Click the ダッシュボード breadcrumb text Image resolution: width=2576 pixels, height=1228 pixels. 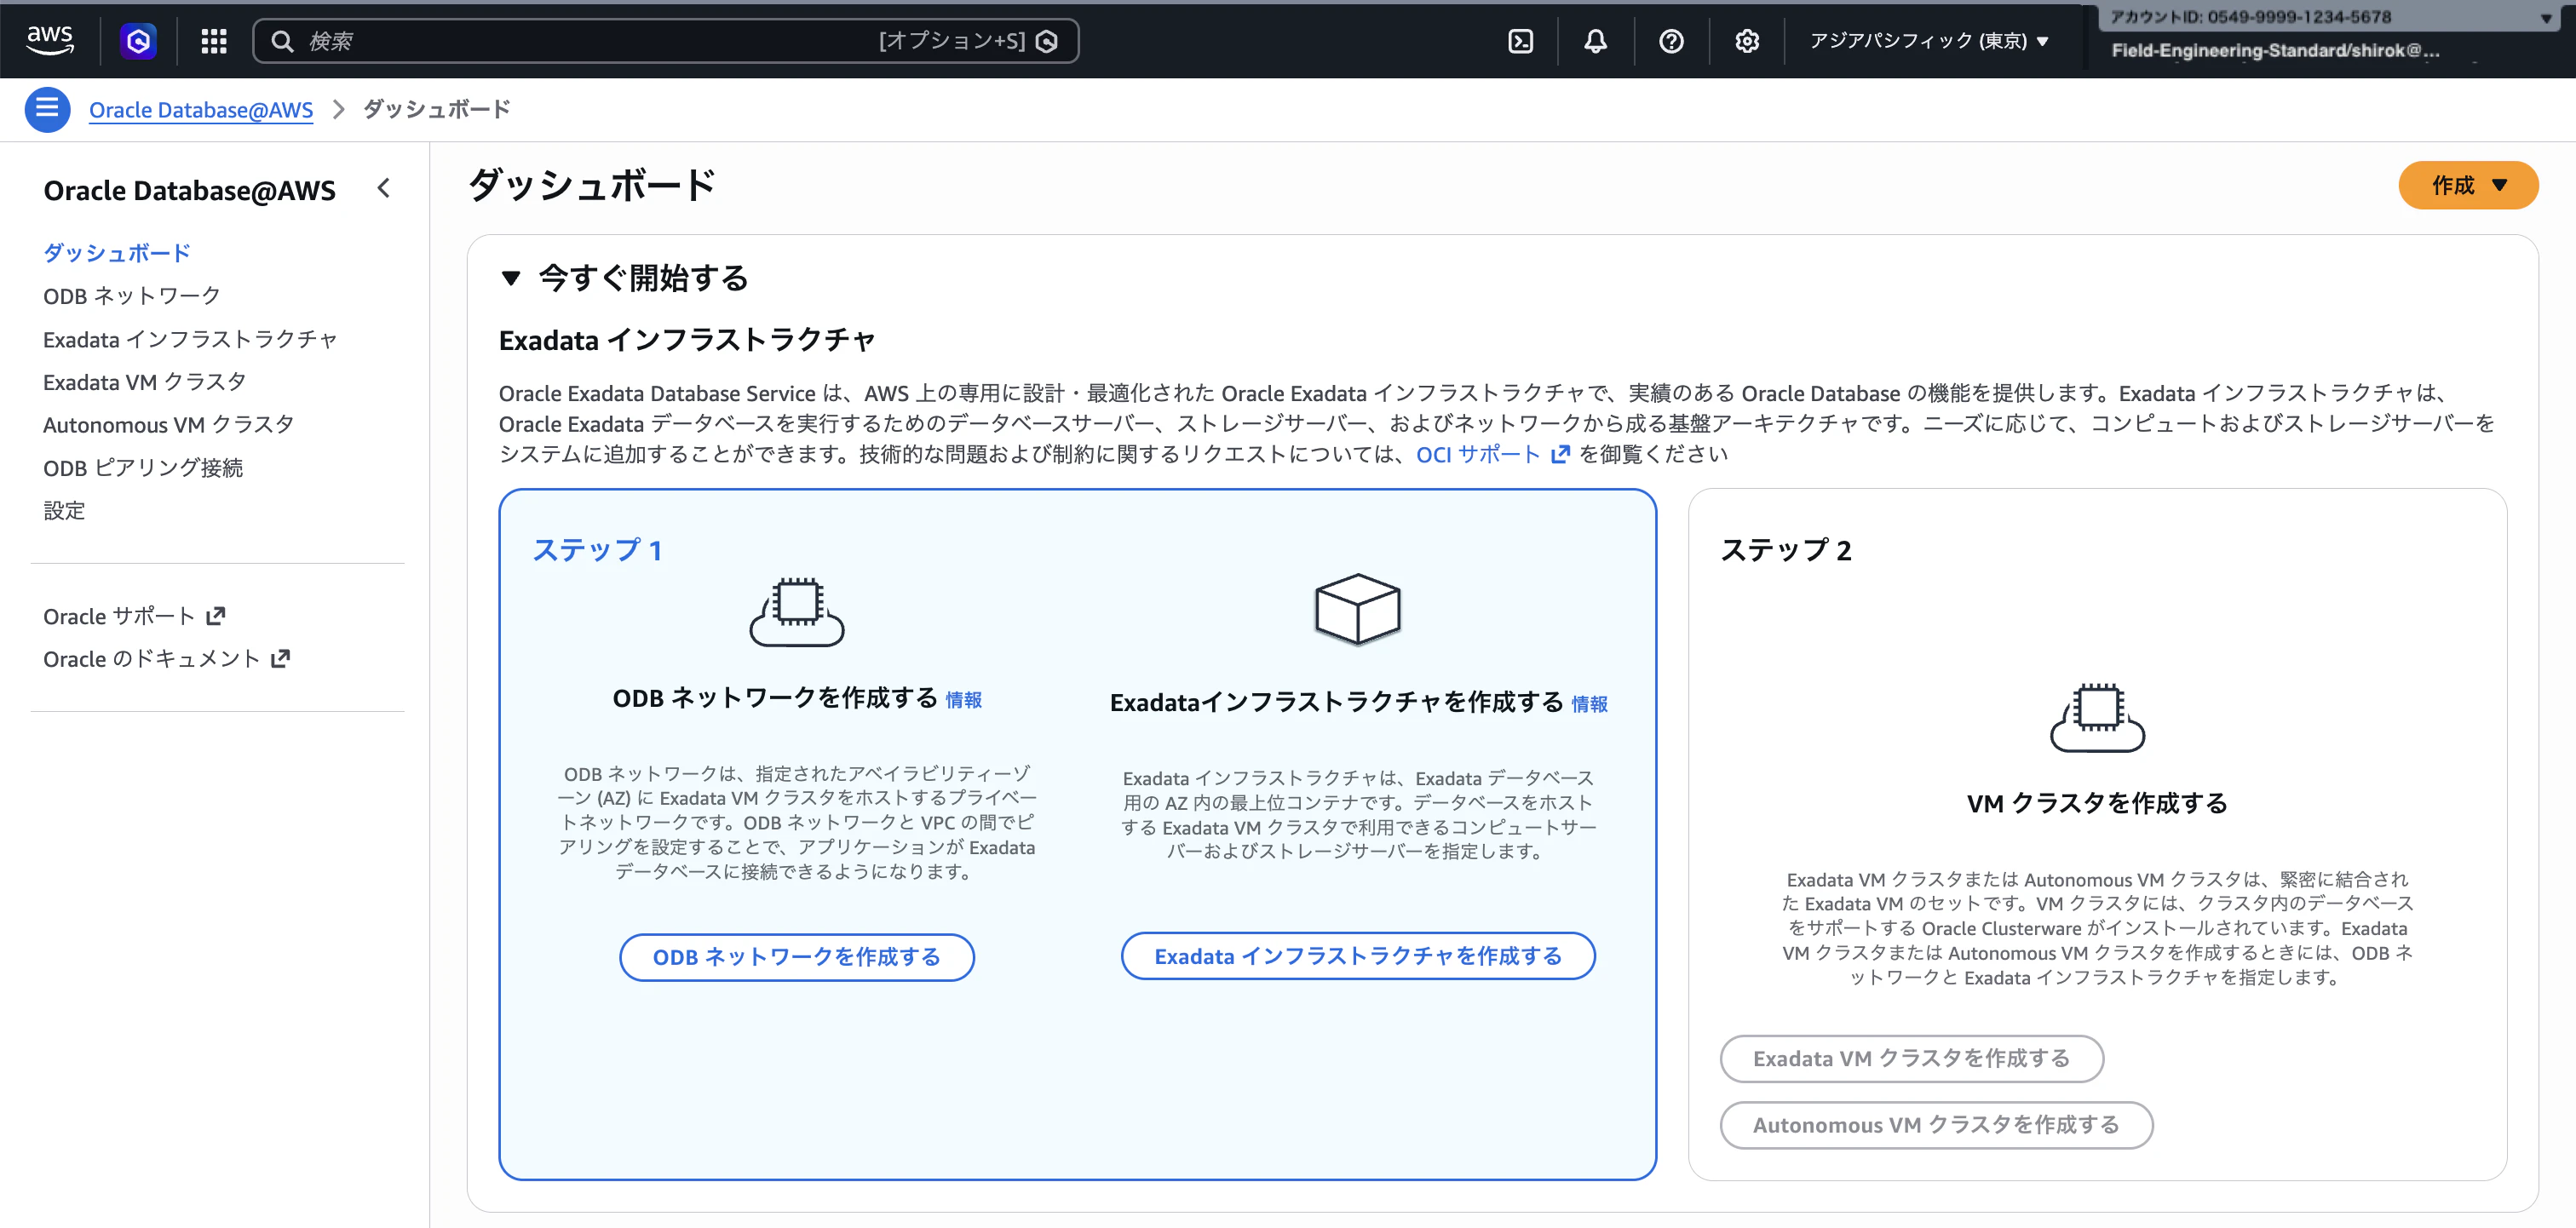pos(437,109)
